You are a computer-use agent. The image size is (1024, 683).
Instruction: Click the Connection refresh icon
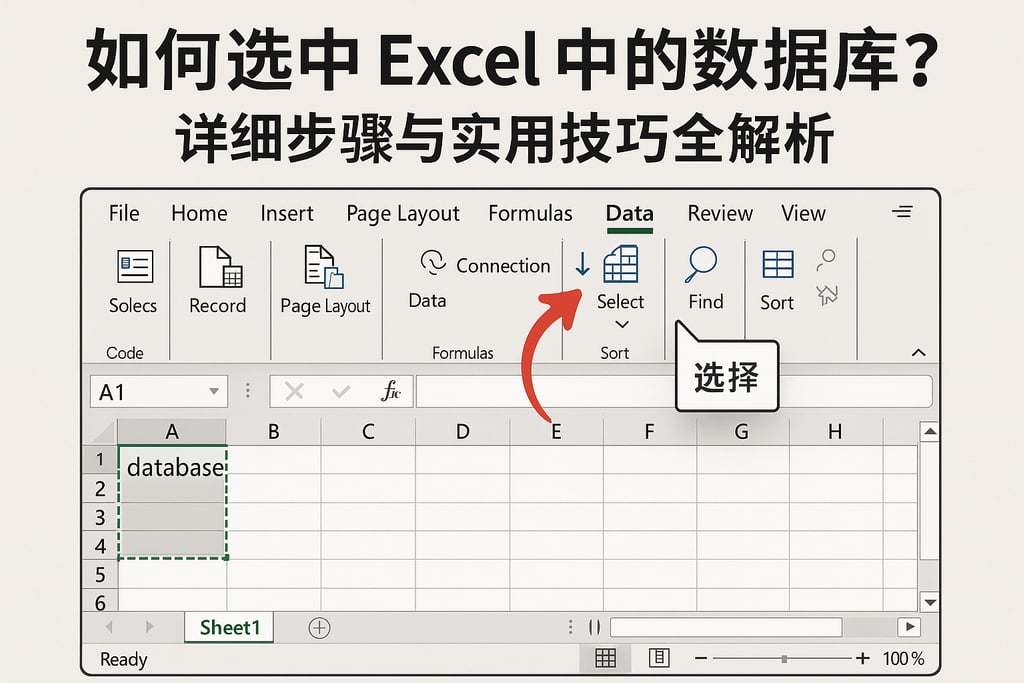point(432,263)
